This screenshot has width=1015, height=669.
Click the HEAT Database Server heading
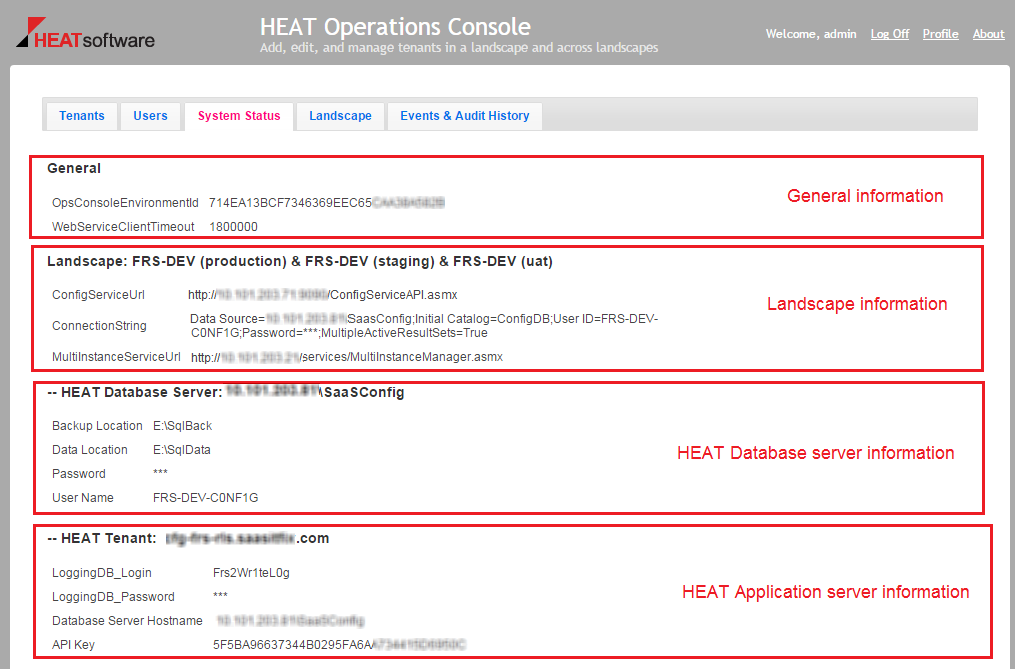coord(226,392)
